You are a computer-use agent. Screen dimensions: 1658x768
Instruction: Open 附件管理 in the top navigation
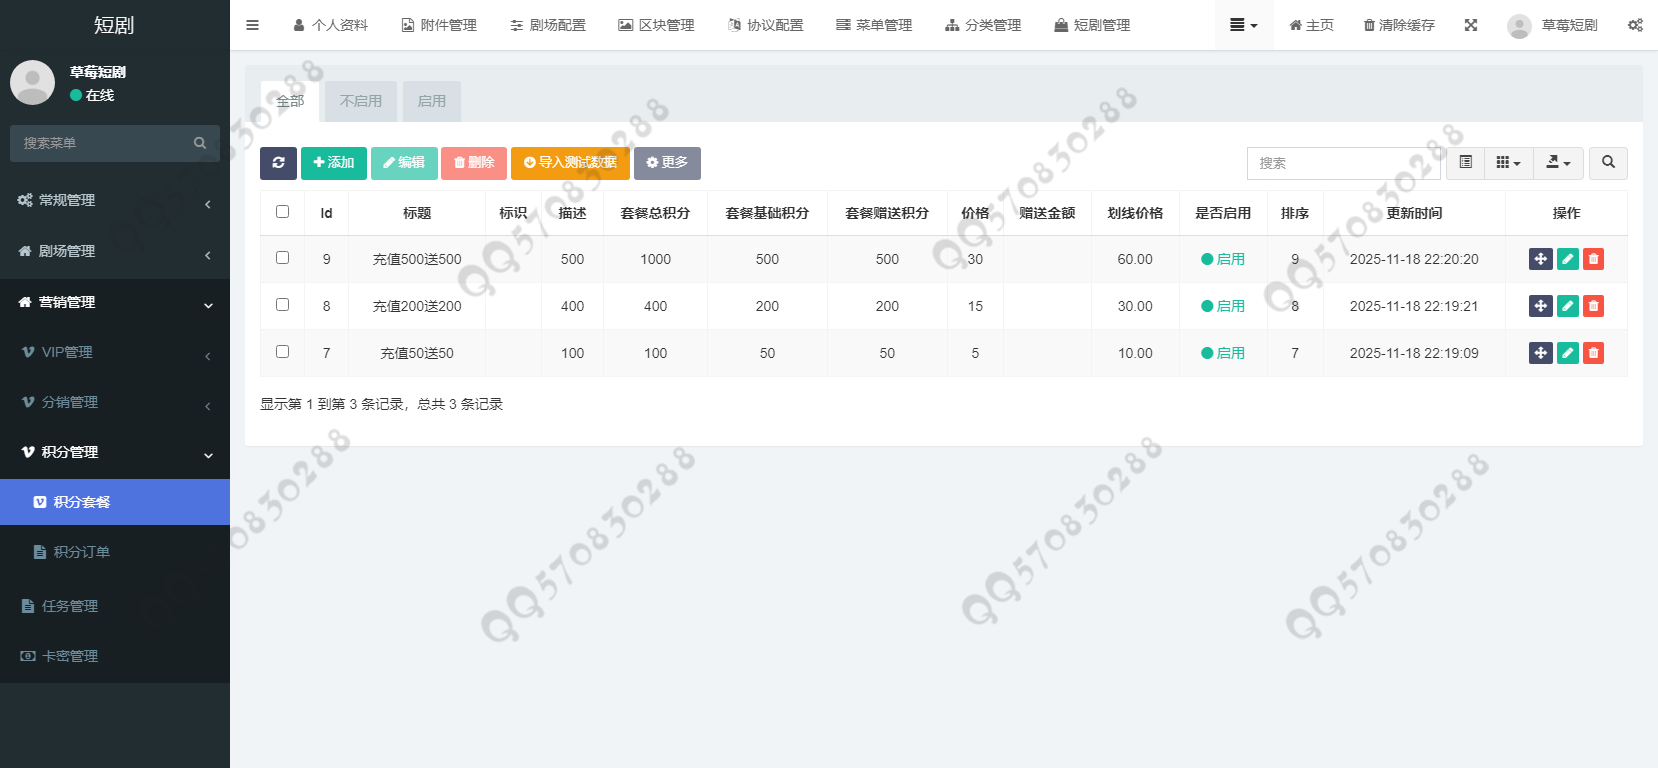pos(439,25)
